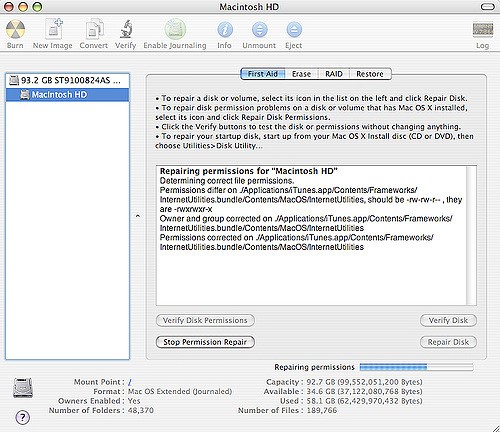Click the Enable Journaling toolbar icon
500x432 pixels.
click(175, 29)
